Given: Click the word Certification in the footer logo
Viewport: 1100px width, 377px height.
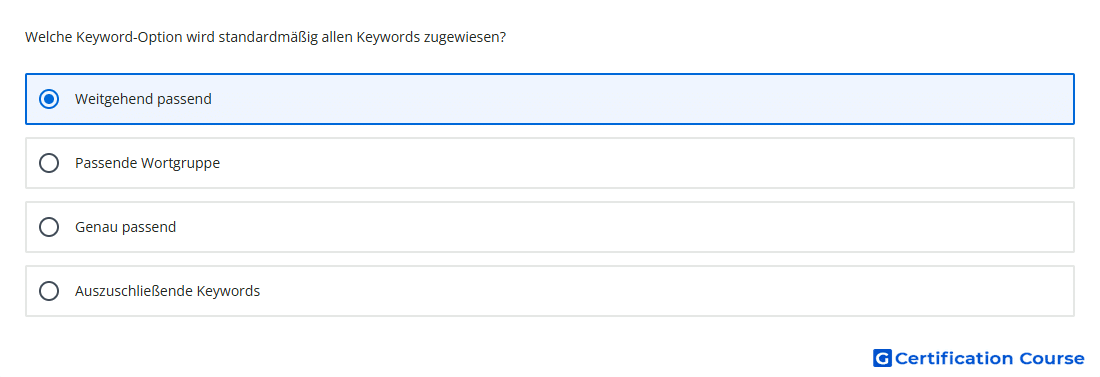Looking at the screenshot, I should pos(954,358).
